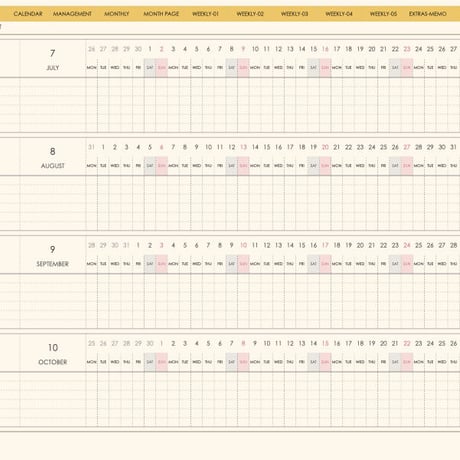Click the JULY month label
Image resolution: width=460 pixels, height=460 pixels.
(53, 68)
